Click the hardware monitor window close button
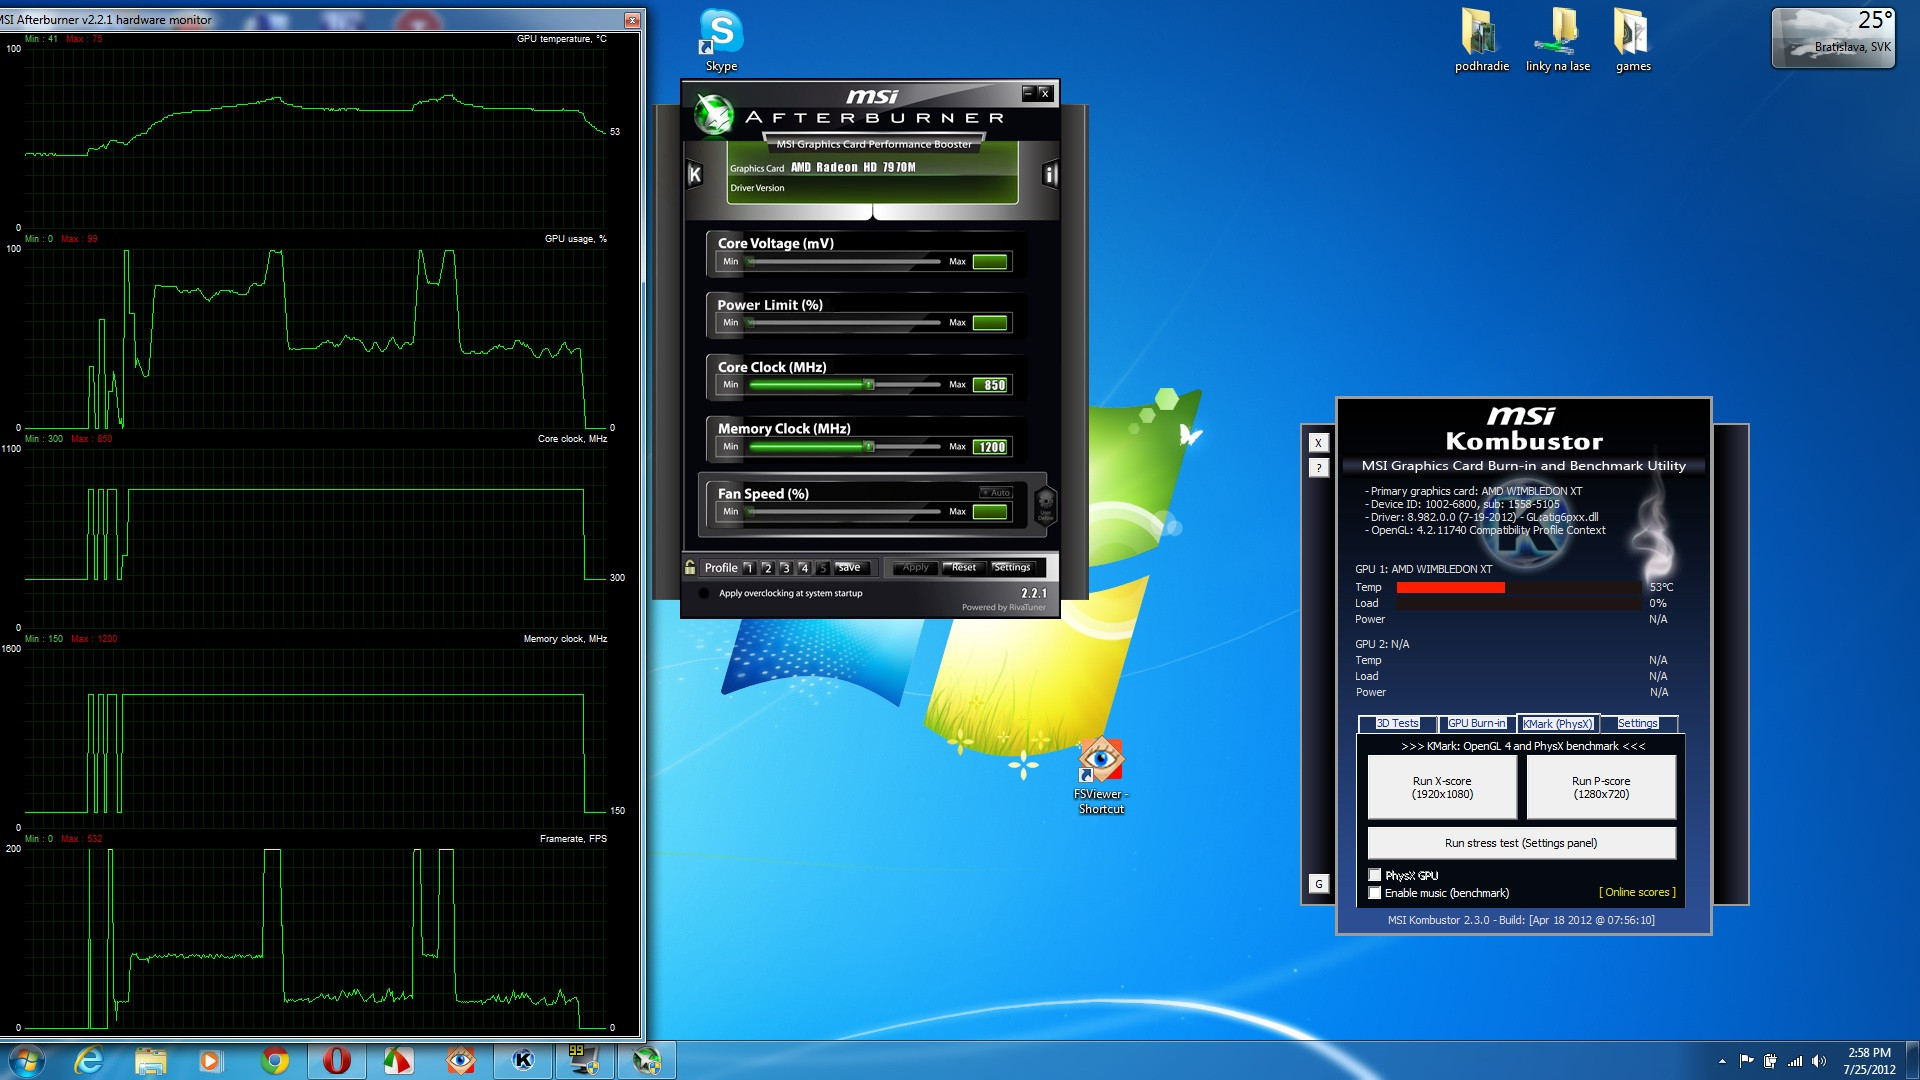Image resolution: width=1920 pixels, height=1080 pixels. (632, 20)
